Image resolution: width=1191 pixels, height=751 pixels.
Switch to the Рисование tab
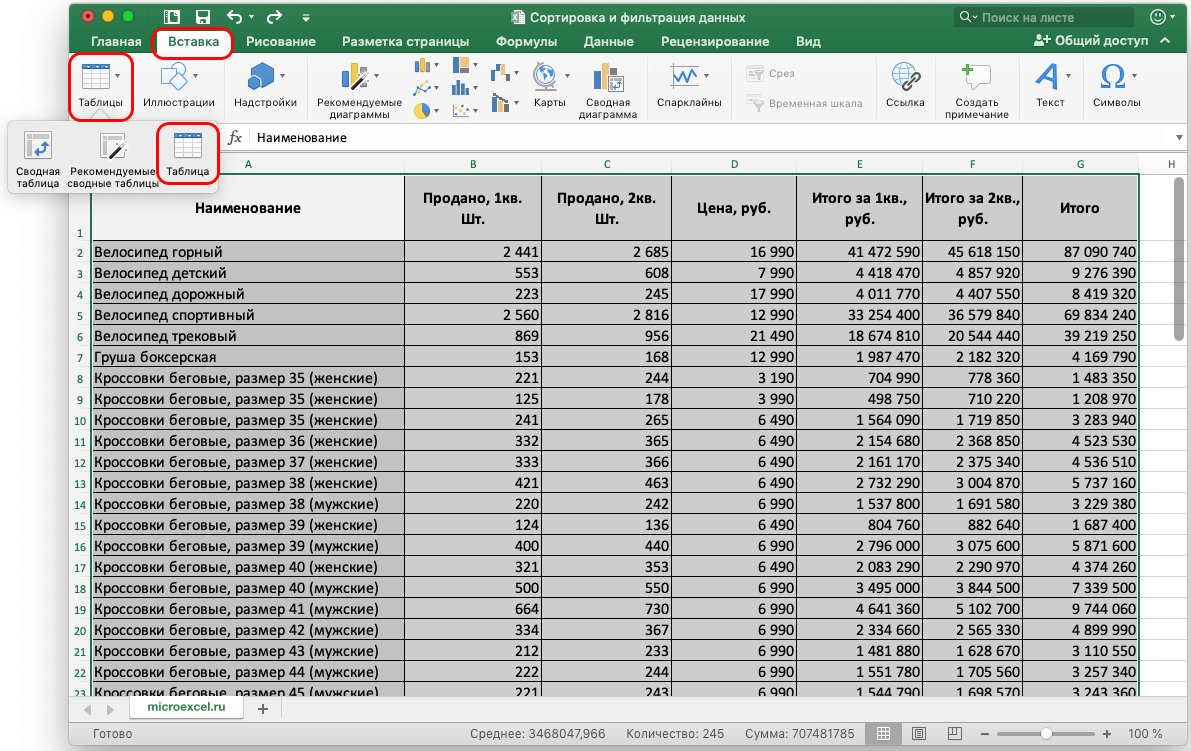pyautogui.click(x=280, y=41)
